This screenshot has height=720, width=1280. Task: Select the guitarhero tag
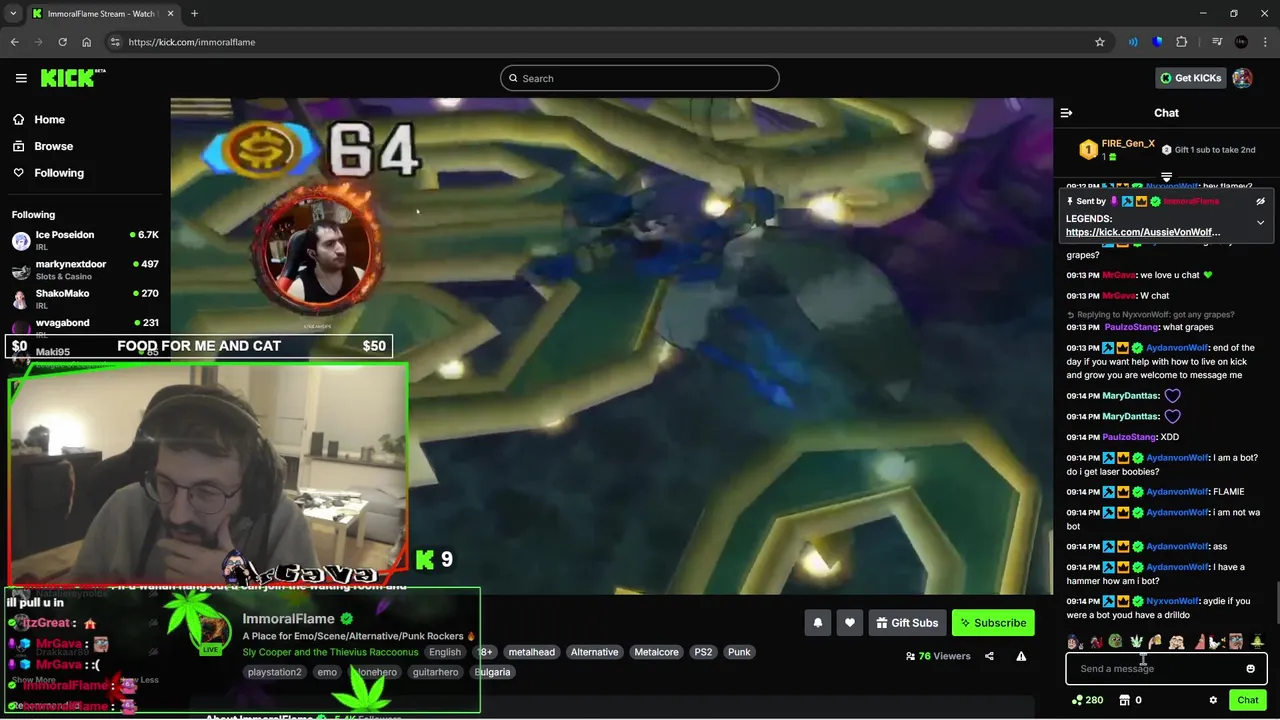pos(435,672)
